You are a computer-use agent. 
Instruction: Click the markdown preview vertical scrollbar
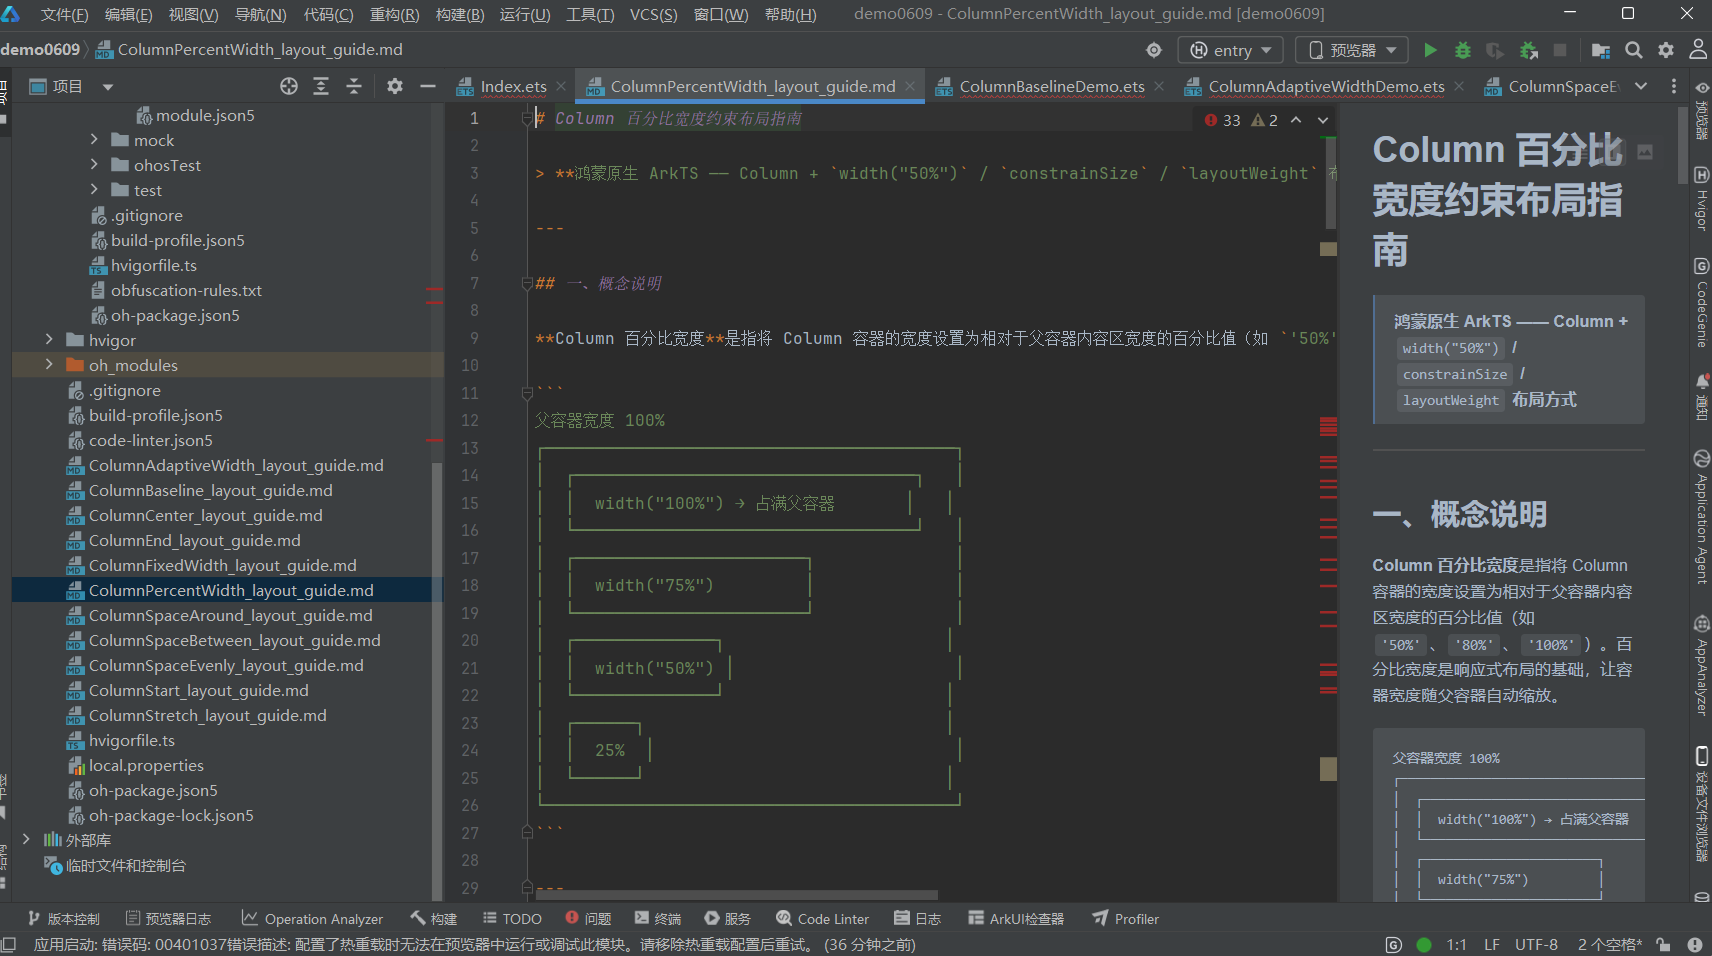pyautogui.click(x=1681, y=145)
